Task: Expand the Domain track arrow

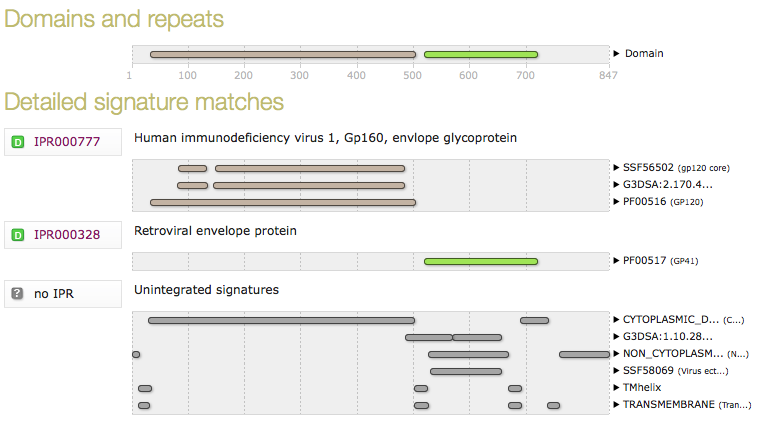Action: (617, 54)
